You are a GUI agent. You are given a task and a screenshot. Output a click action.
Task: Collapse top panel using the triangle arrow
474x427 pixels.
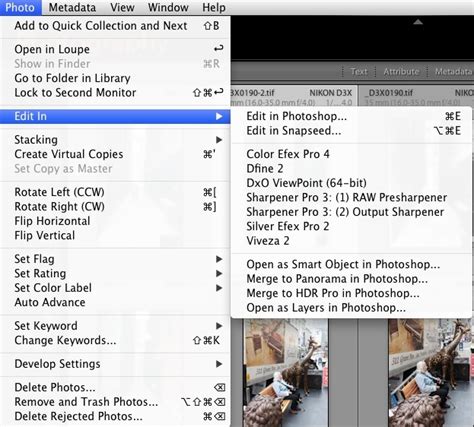pyautogui.click(x=418, y=22)
